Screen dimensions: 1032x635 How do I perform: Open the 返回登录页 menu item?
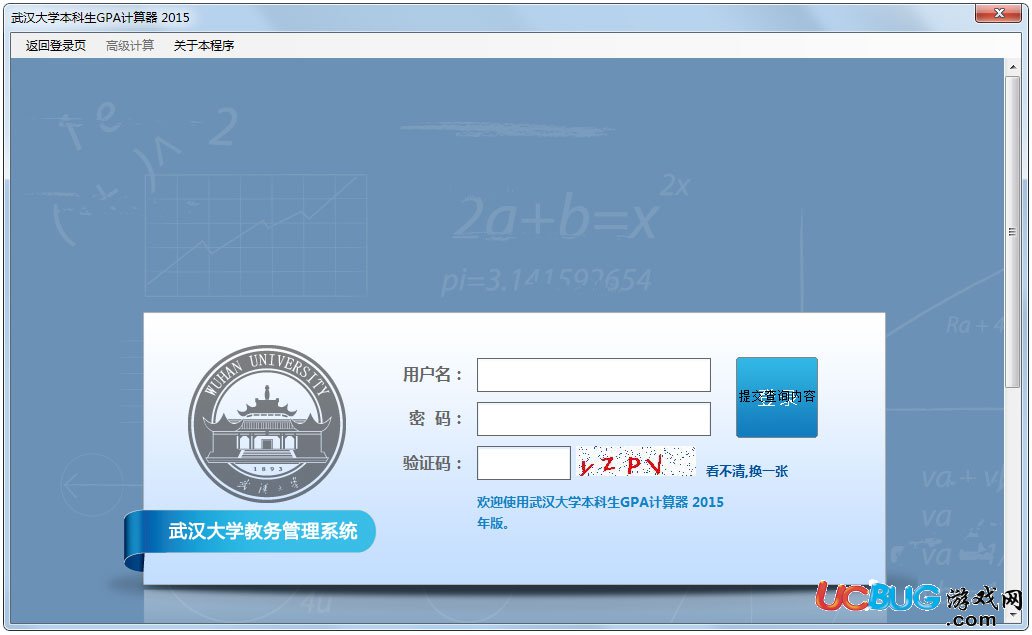point(55,45)
